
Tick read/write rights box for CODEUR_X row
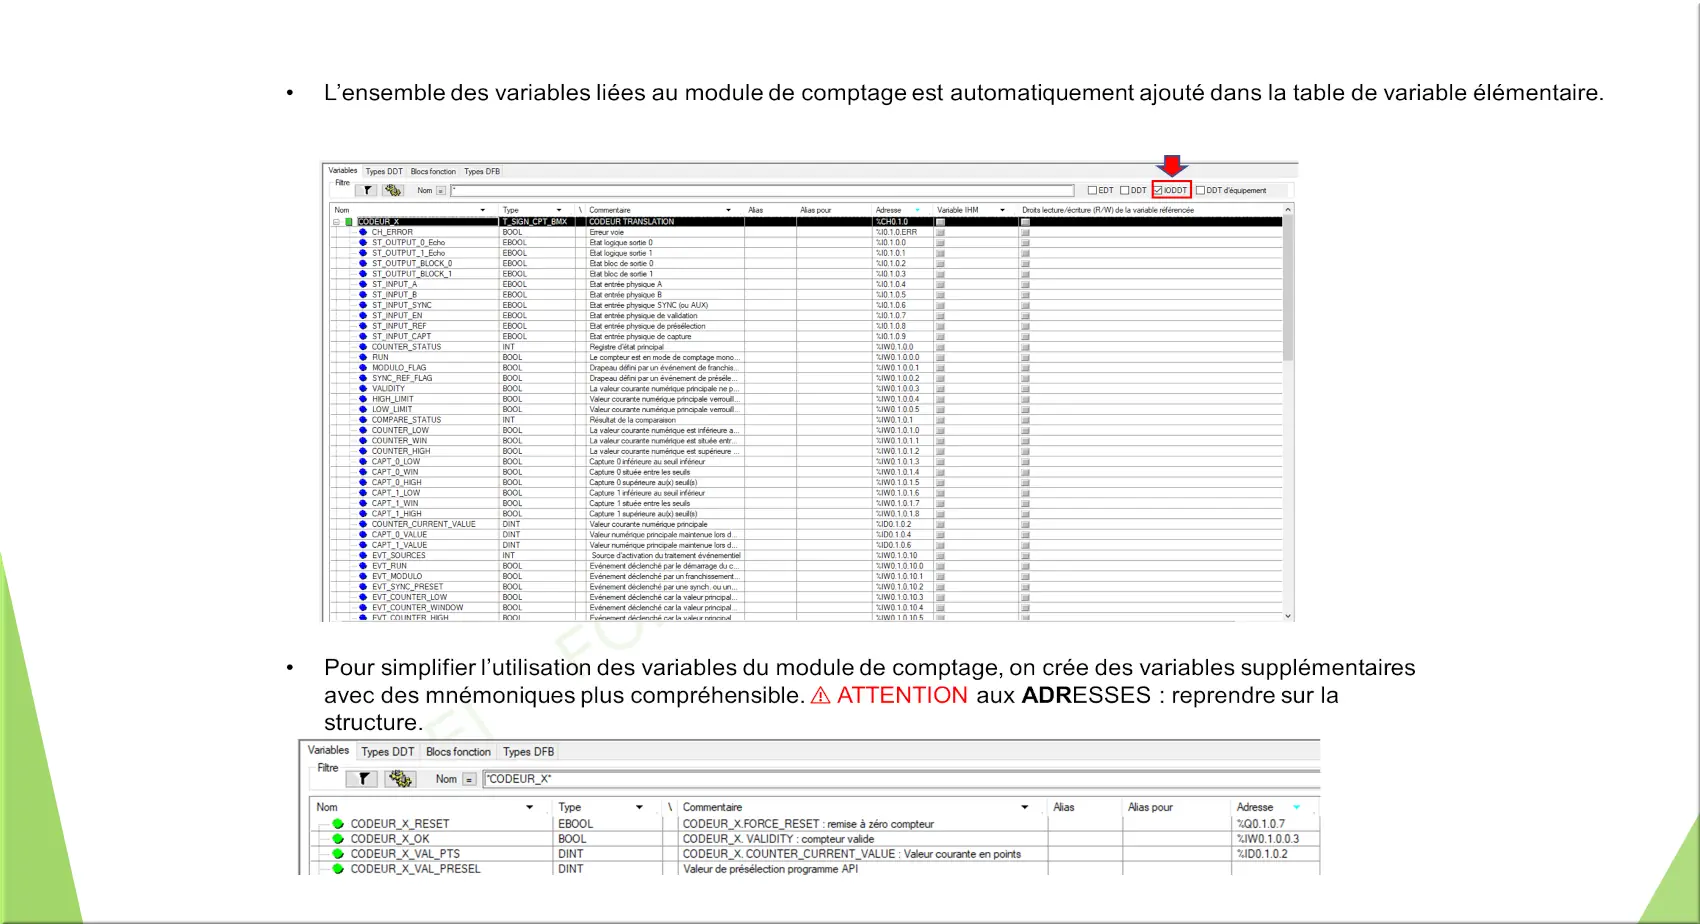click(x=1025, y=222)
